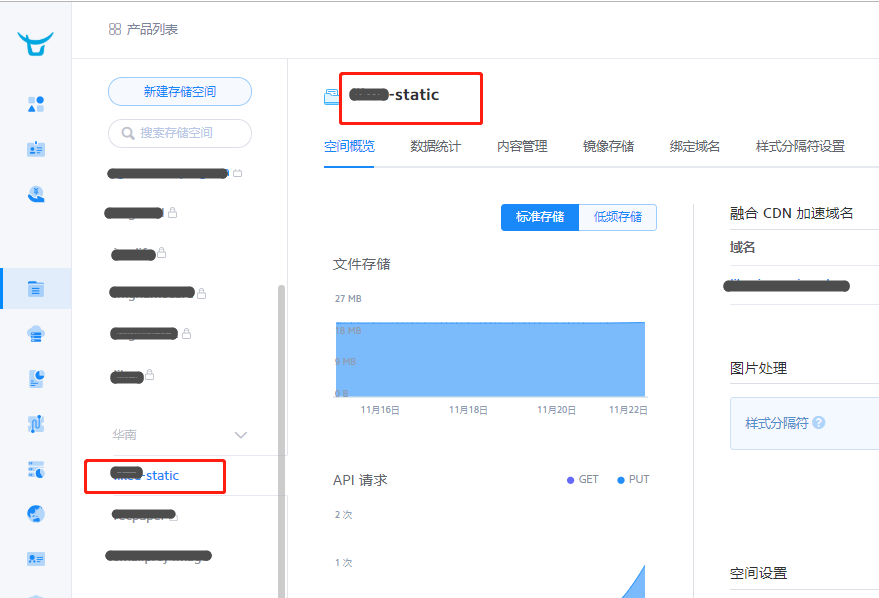The width and height of the screenshot is (879, 598).
Task: Open the customer service sidebar icon
Action: pos(35,194)
